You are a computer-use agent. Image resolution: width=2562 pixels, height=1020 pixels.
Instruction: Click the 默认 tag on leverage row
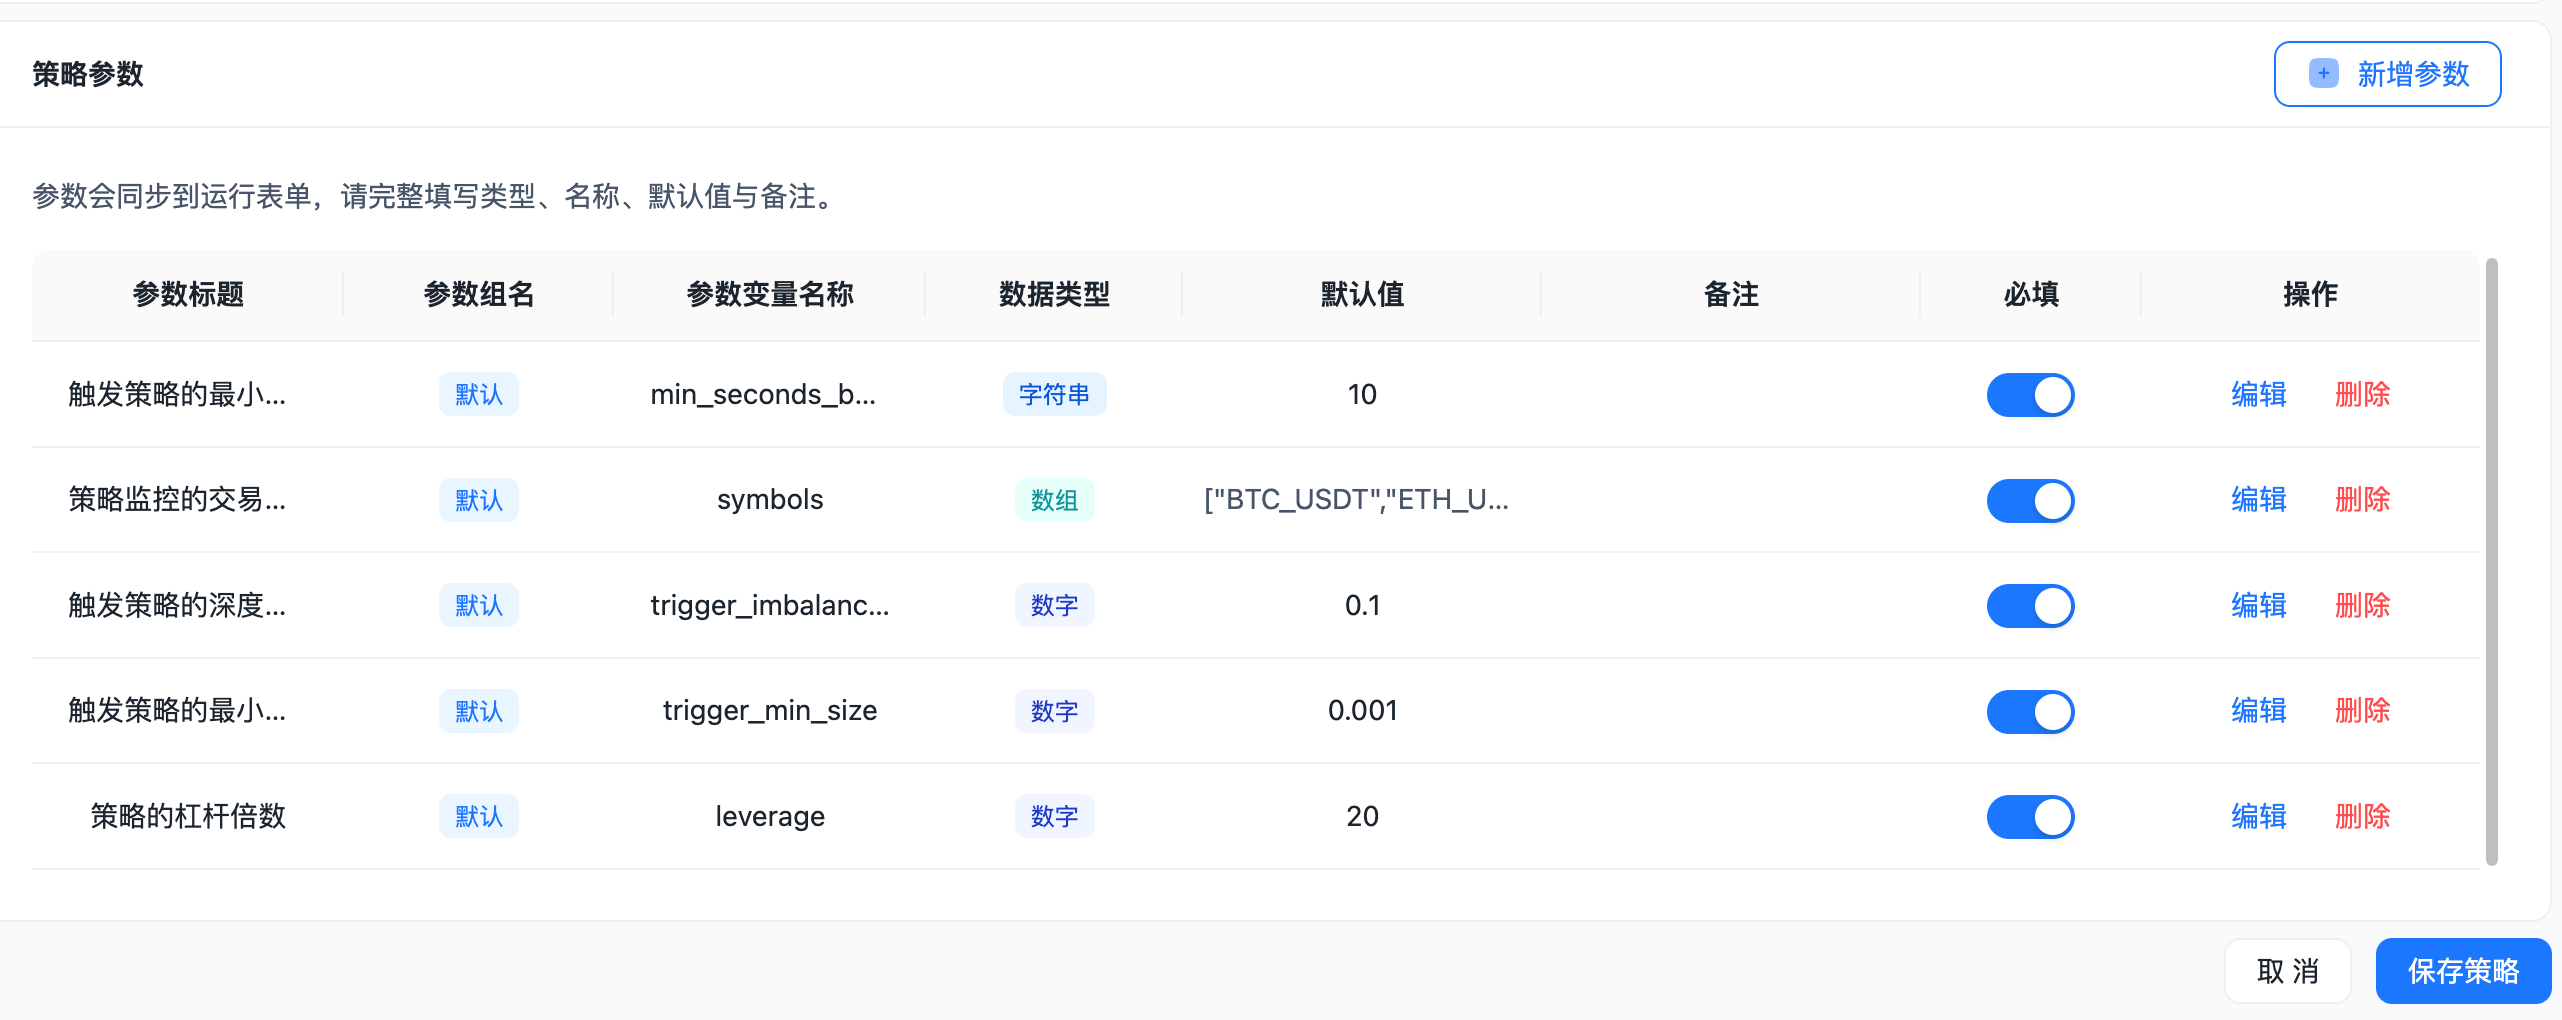(478, 816)
